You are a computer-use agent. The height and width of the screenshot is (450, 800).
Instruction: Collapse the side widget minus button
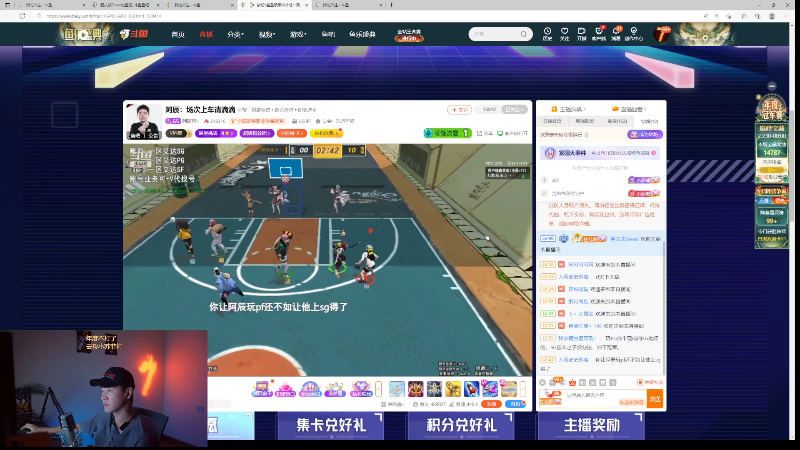click(x=772, y=86)
